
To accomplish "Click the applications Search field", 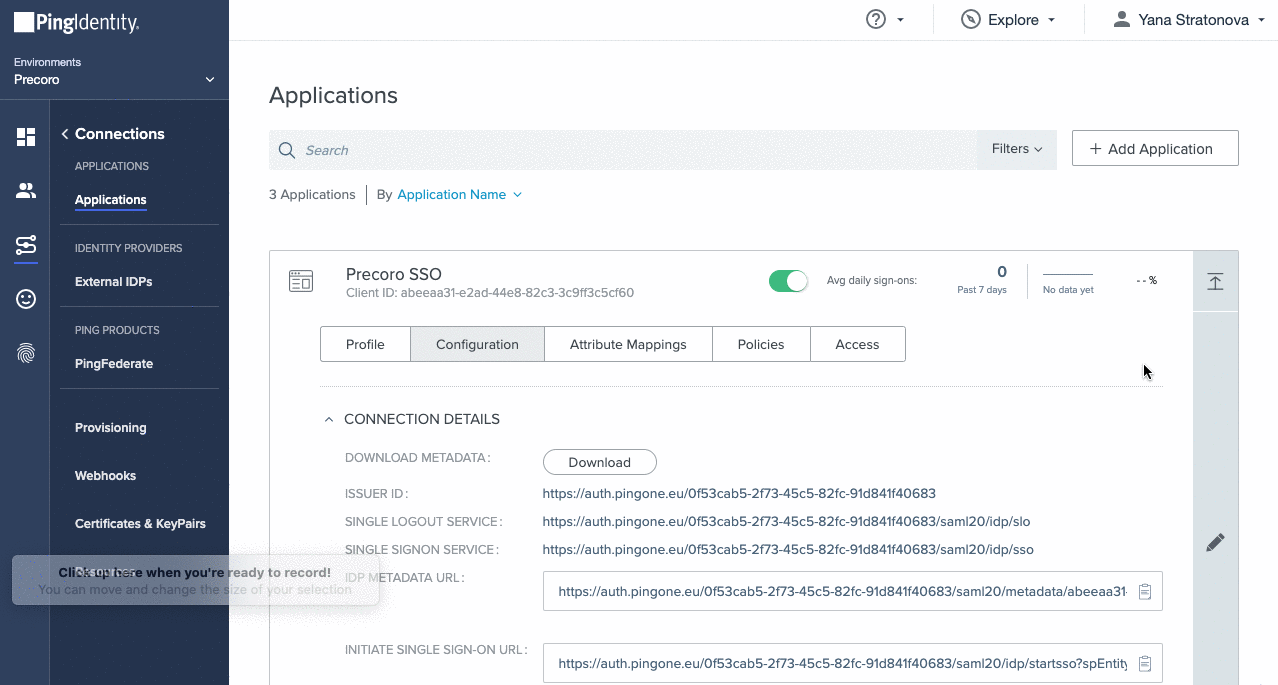I will pyautogui.click(x=623, y=150).
